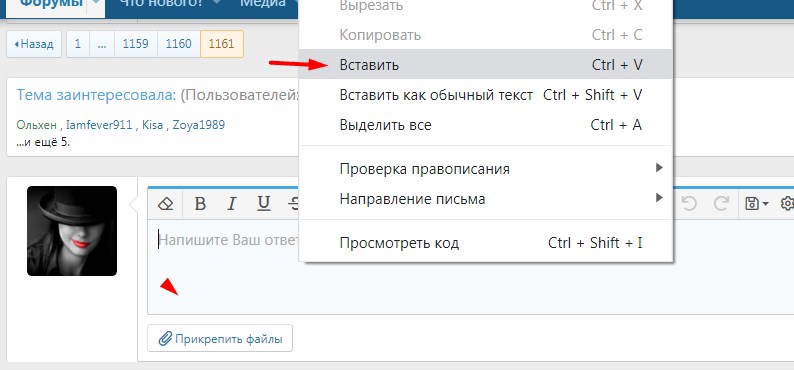Open user profile Ольхен

[x=36, y=125]
